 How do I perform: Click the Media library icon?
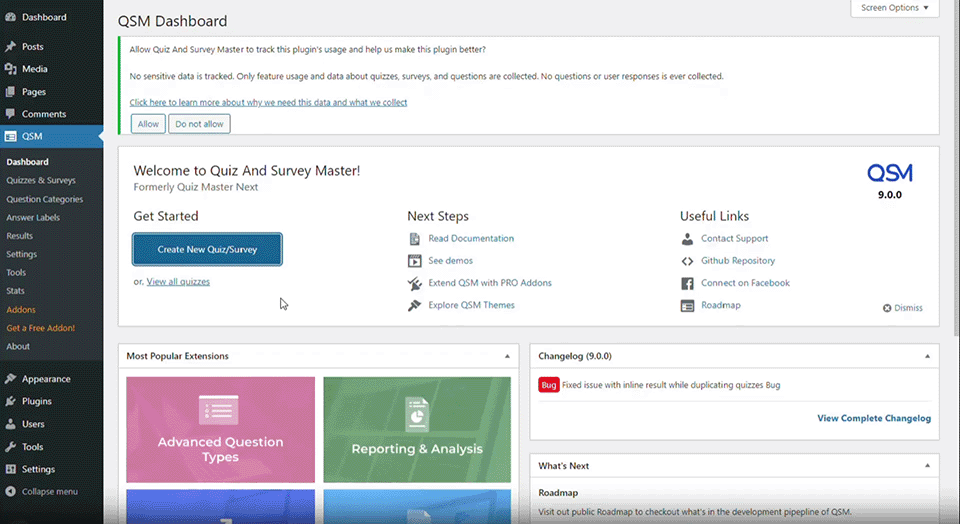coord(10,69)
